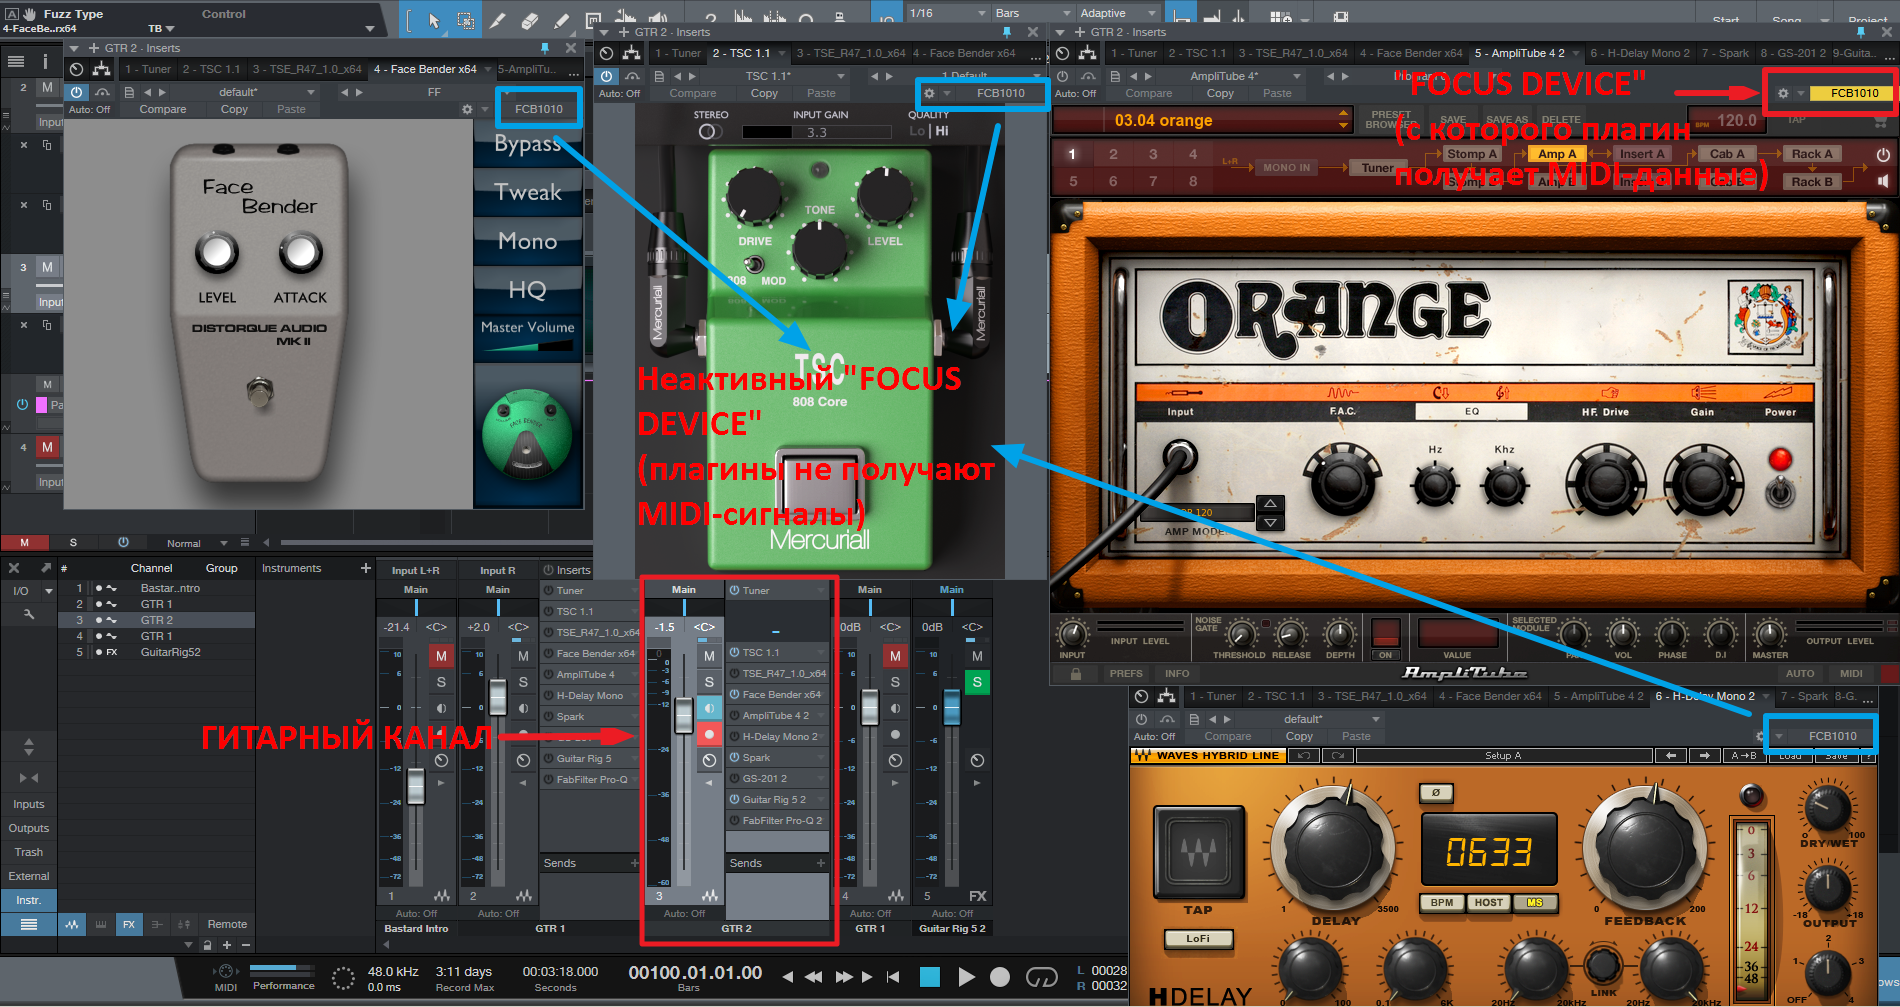This screenshot has width=1900, height=1007.
Task: Fast forward using the transport double-arrow
Action: [844, 976]
